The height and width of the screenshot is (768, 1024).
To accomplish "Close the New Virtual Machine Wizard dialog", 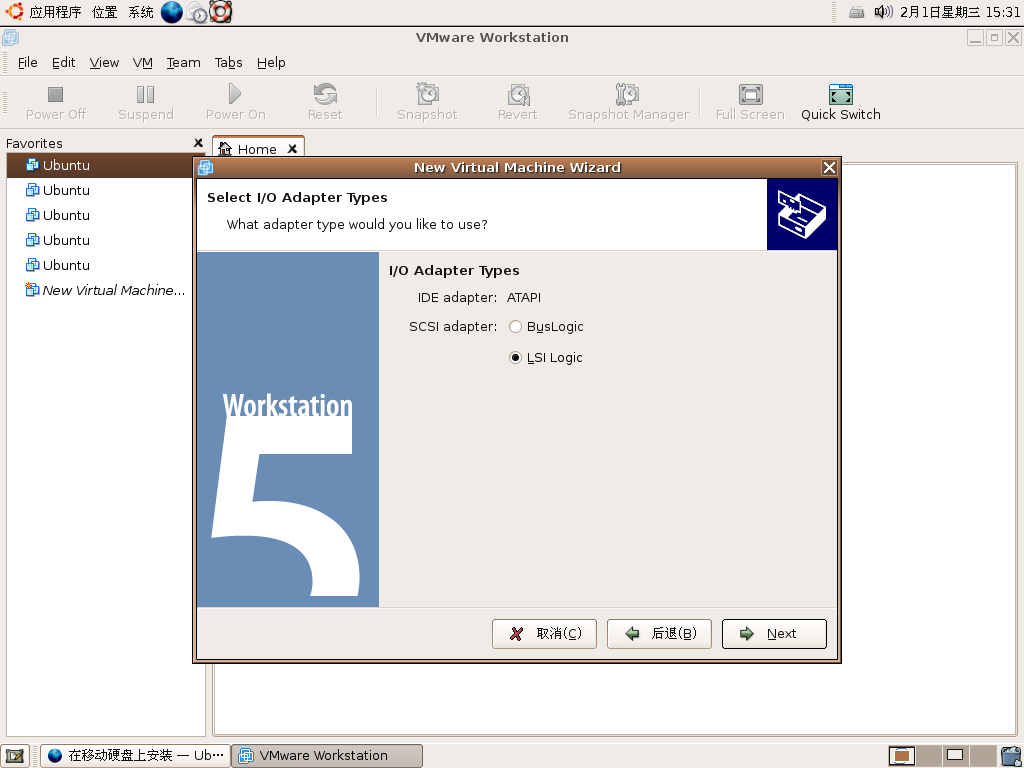I will coord(829,168).
